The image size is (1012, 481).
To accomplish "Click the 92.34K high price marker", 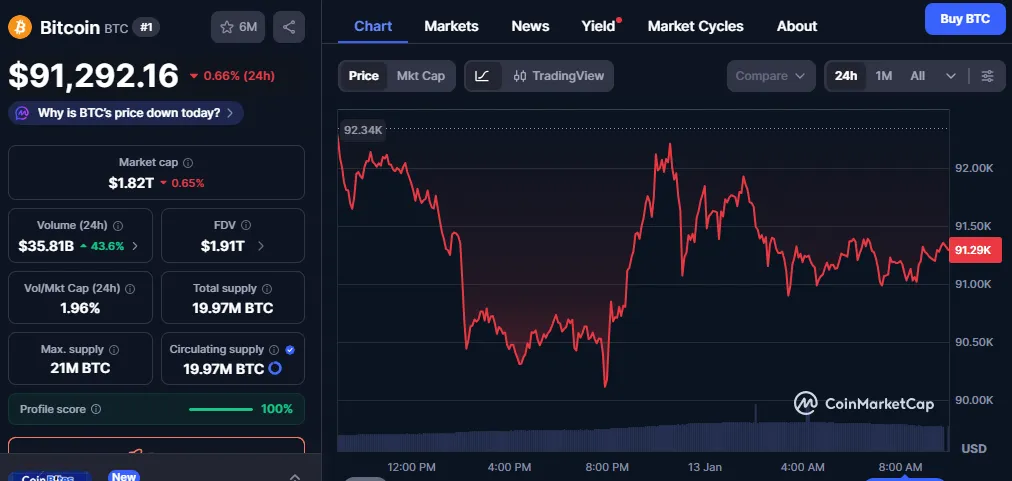I will (x=363, y=130).
